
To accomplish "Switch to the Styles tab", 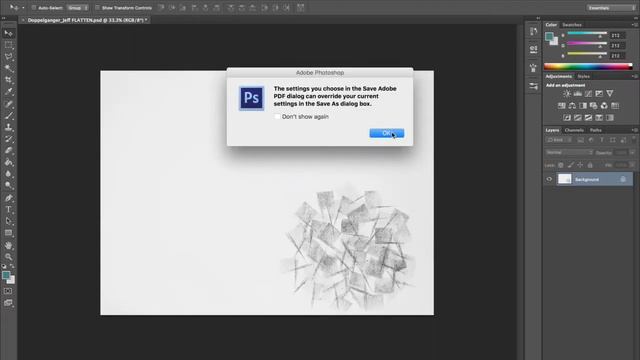I will (583, 76).
